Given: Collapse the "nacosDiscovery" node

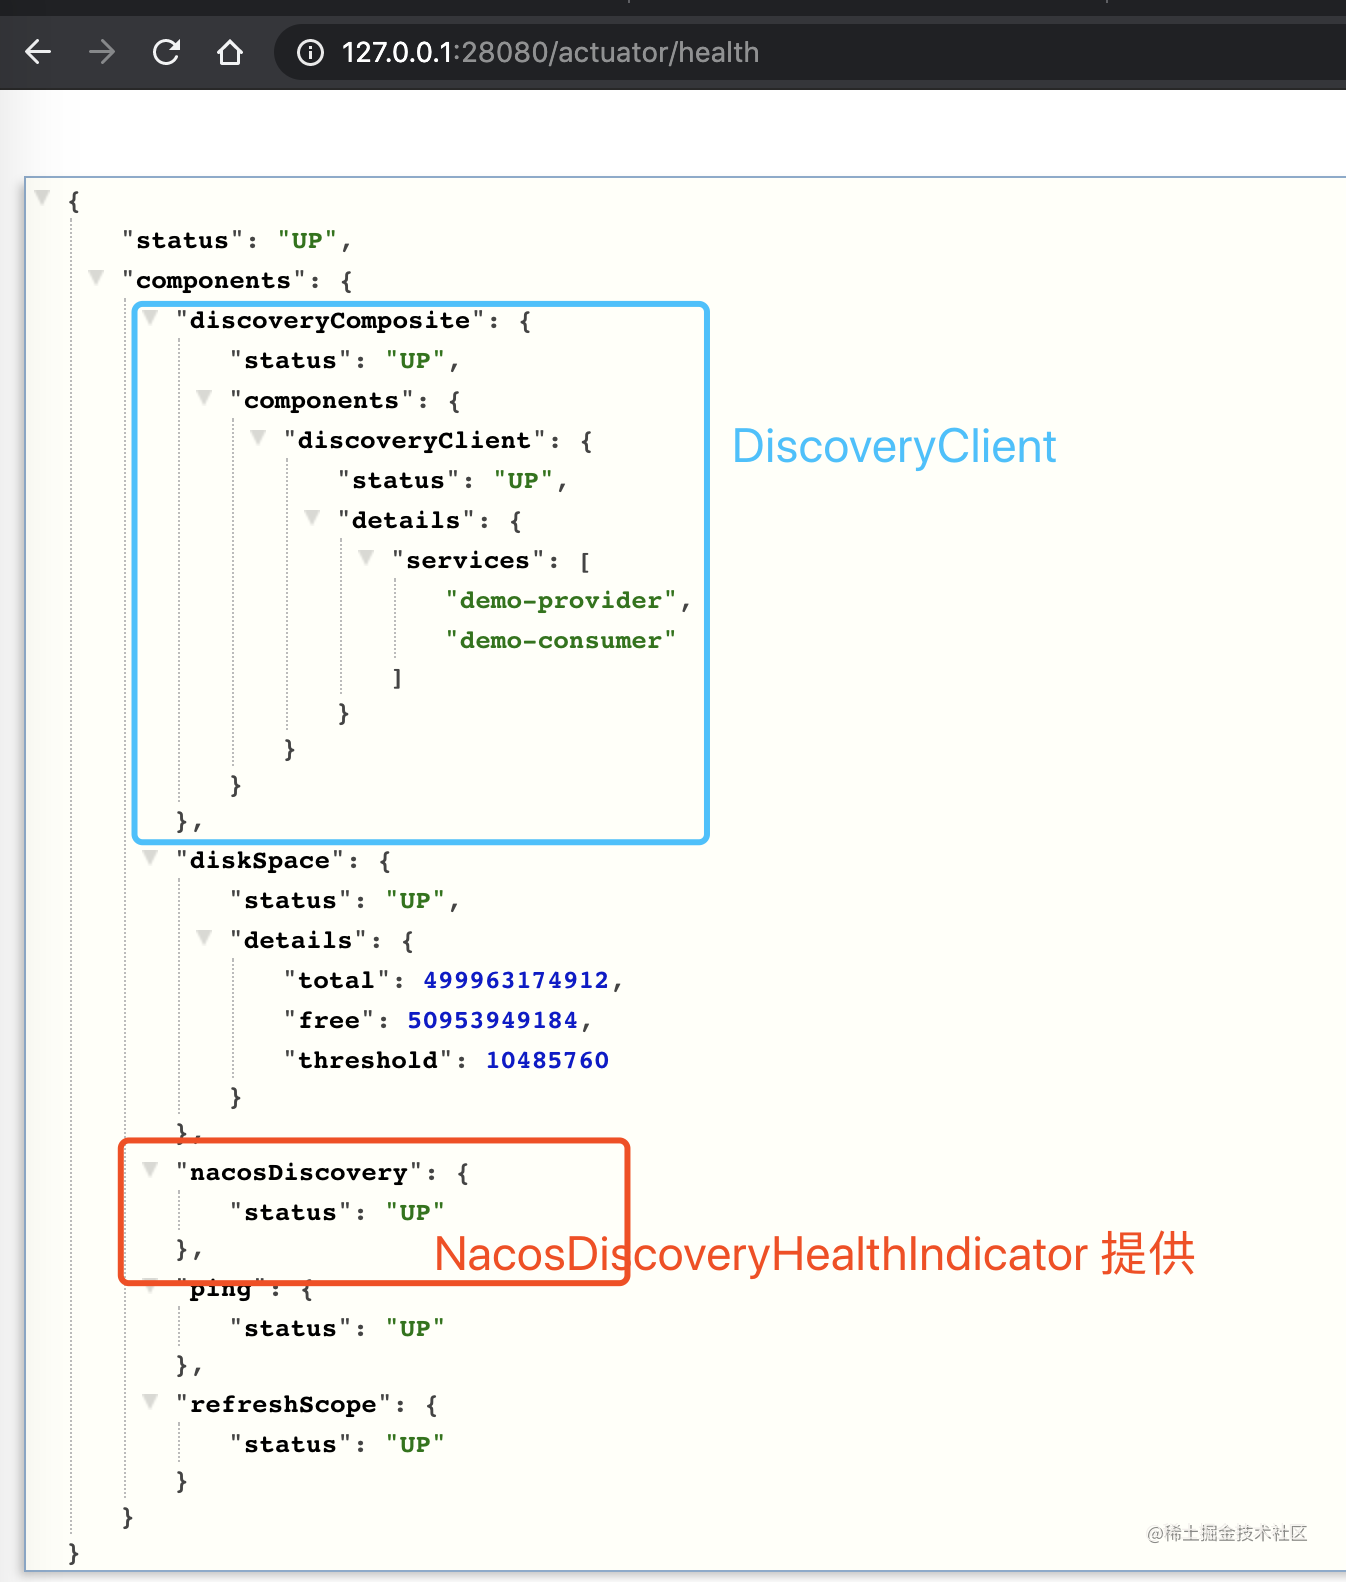Looking at the screenshot, I should click(150, 1169).
